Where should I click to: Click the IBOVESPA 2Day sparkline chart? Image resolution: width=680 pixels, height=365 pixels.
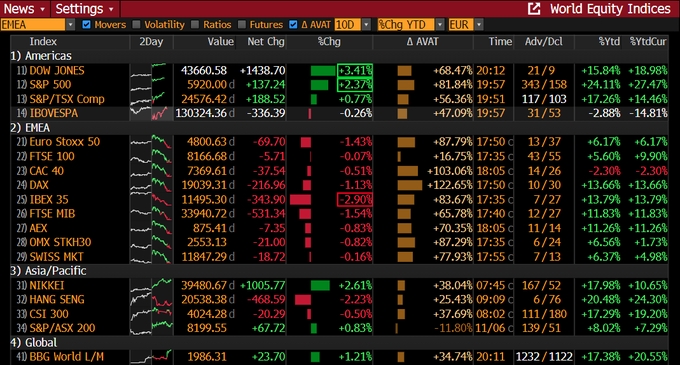pyautogui.click(x=150, y=113)
